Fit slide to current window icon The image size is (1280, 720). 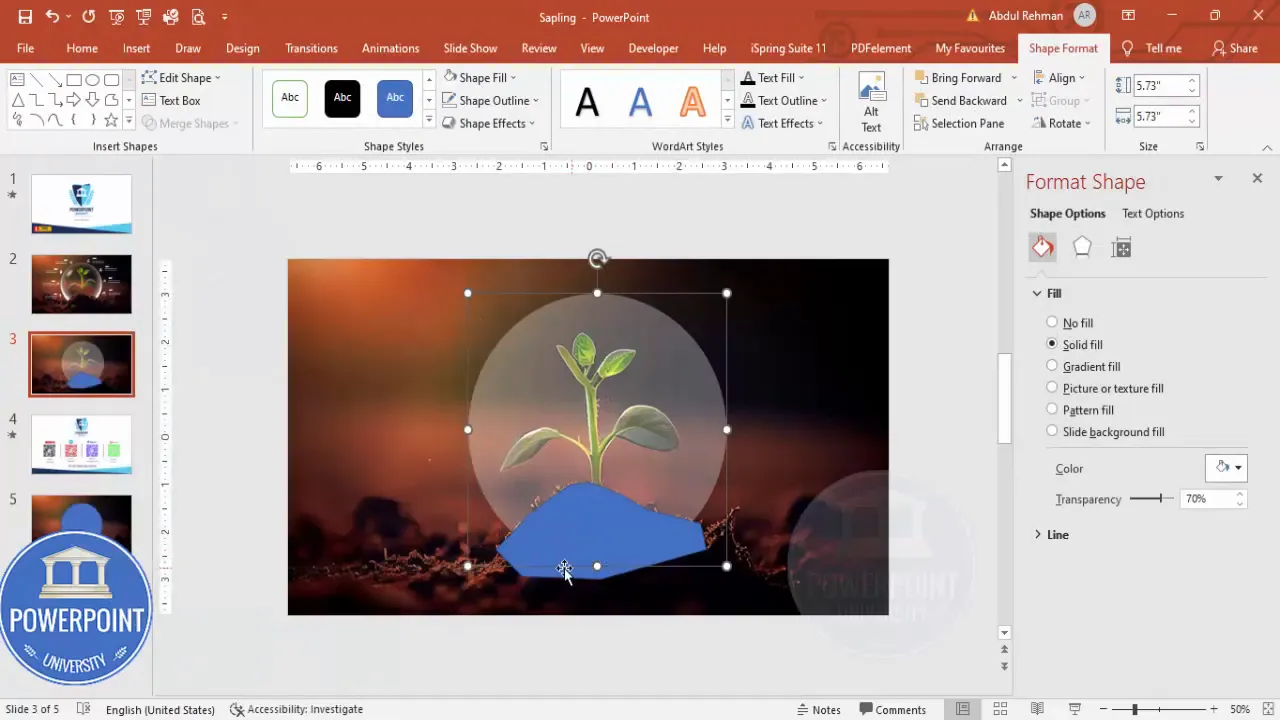(1266, 709)
